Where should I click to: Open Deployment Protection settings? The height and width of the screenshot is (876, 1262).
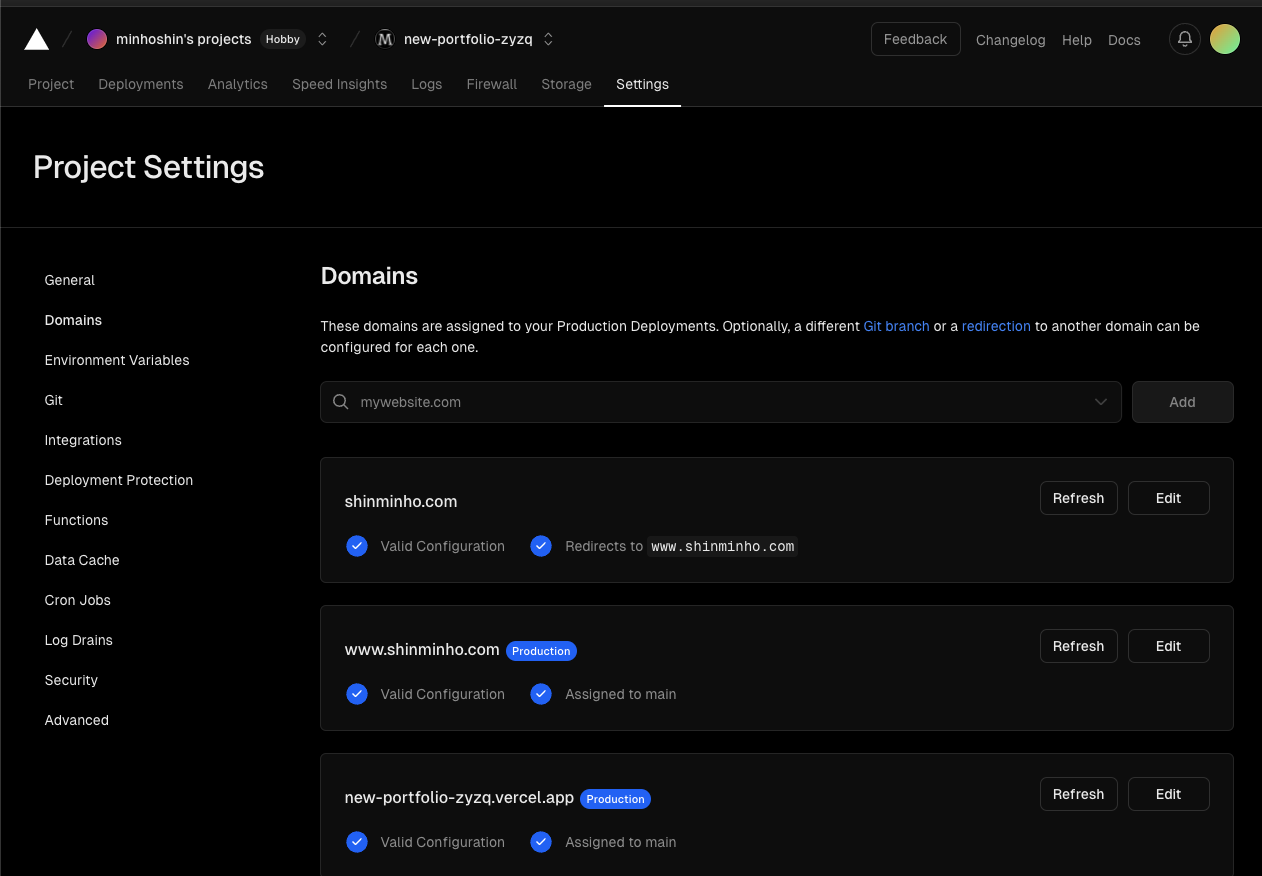(x=119, y=480)
